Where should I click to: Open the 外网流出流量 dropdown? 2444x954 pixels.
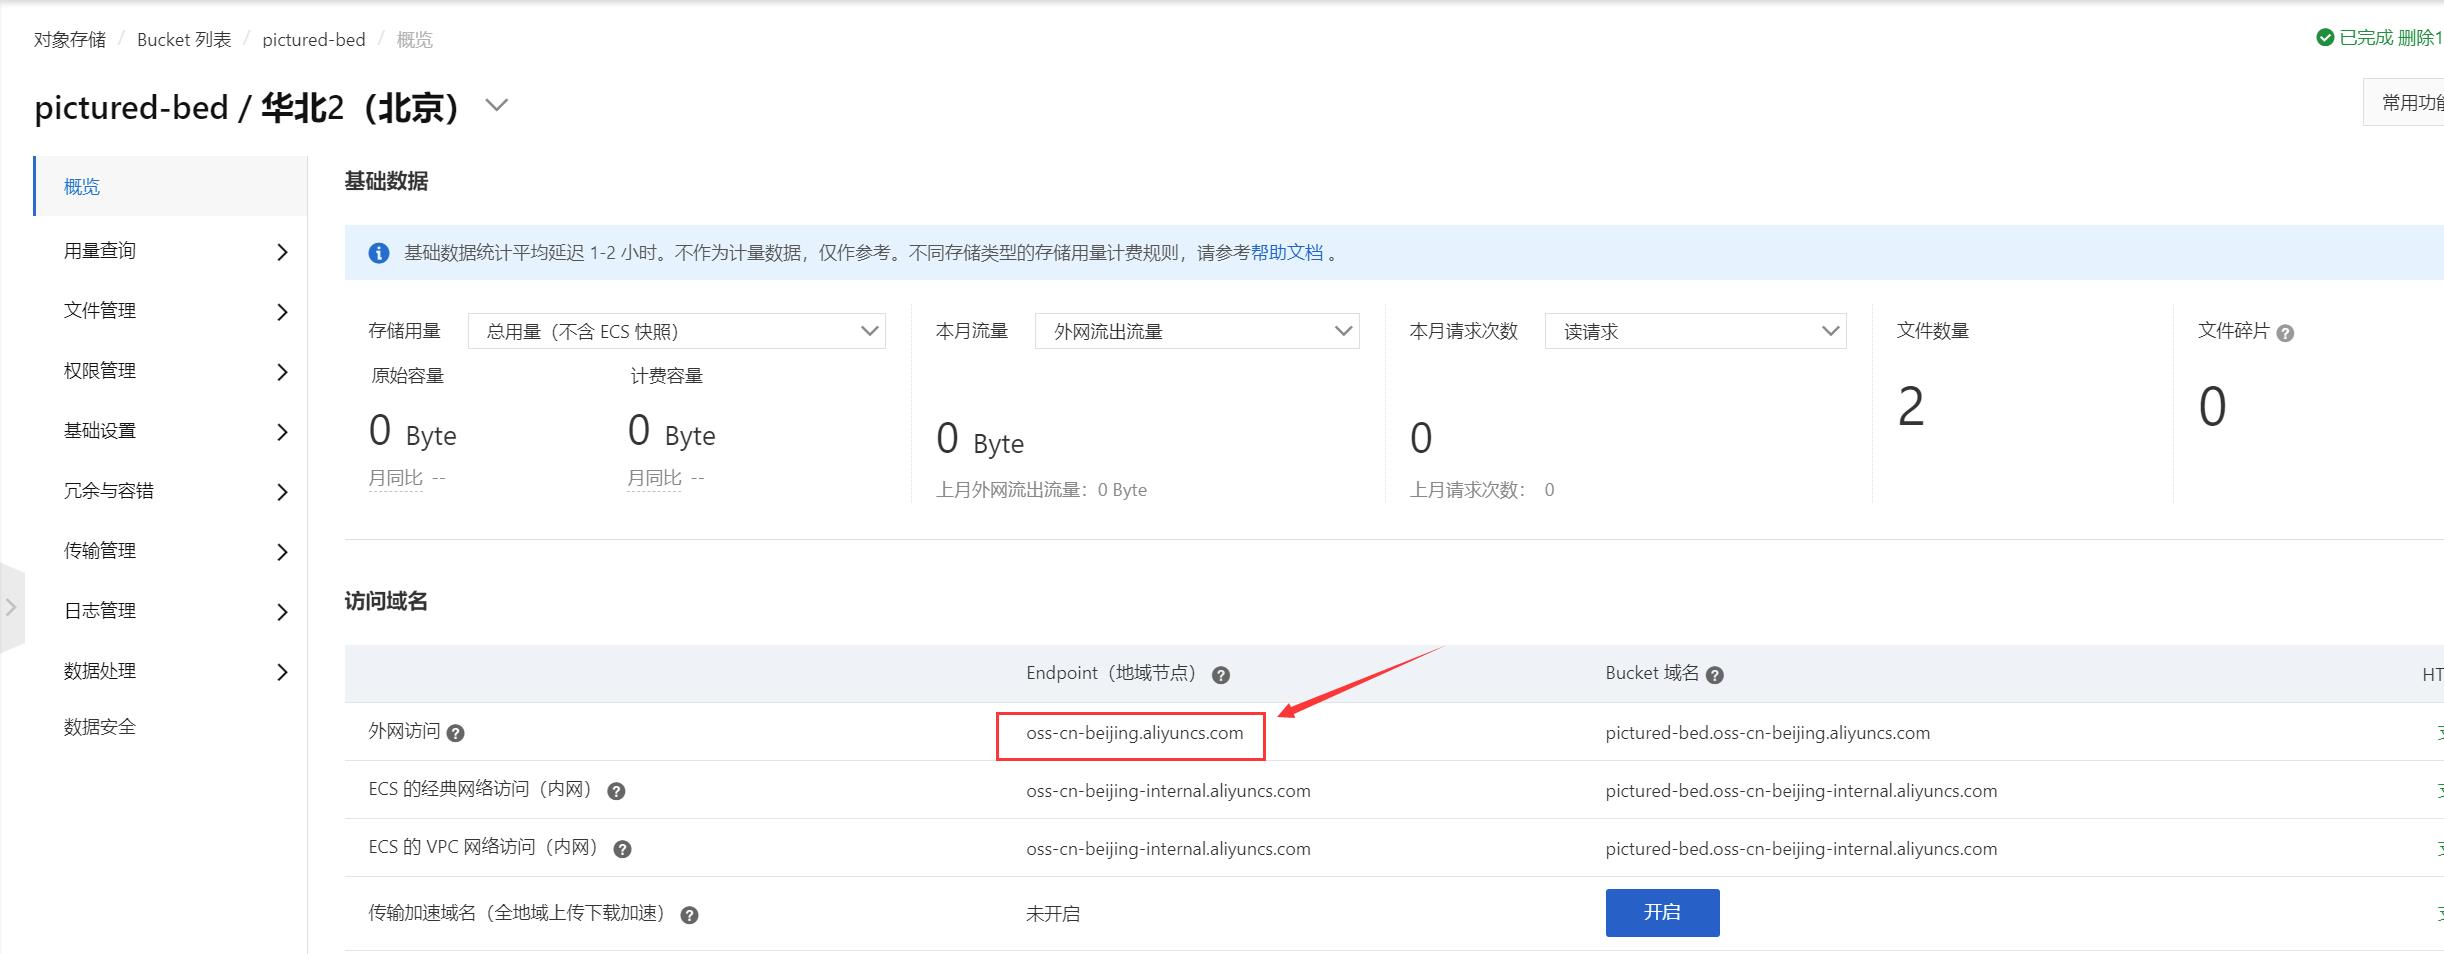(x=1197, y=331)
